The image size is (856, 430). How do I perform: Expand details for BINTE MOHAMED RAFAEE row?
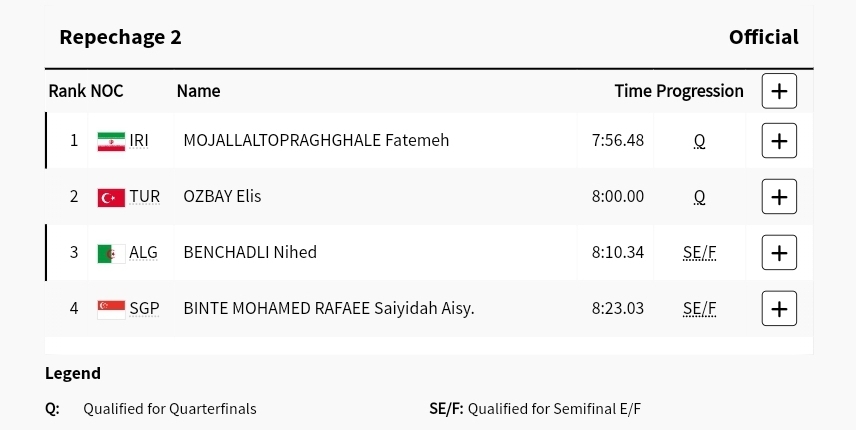[779, 309]
